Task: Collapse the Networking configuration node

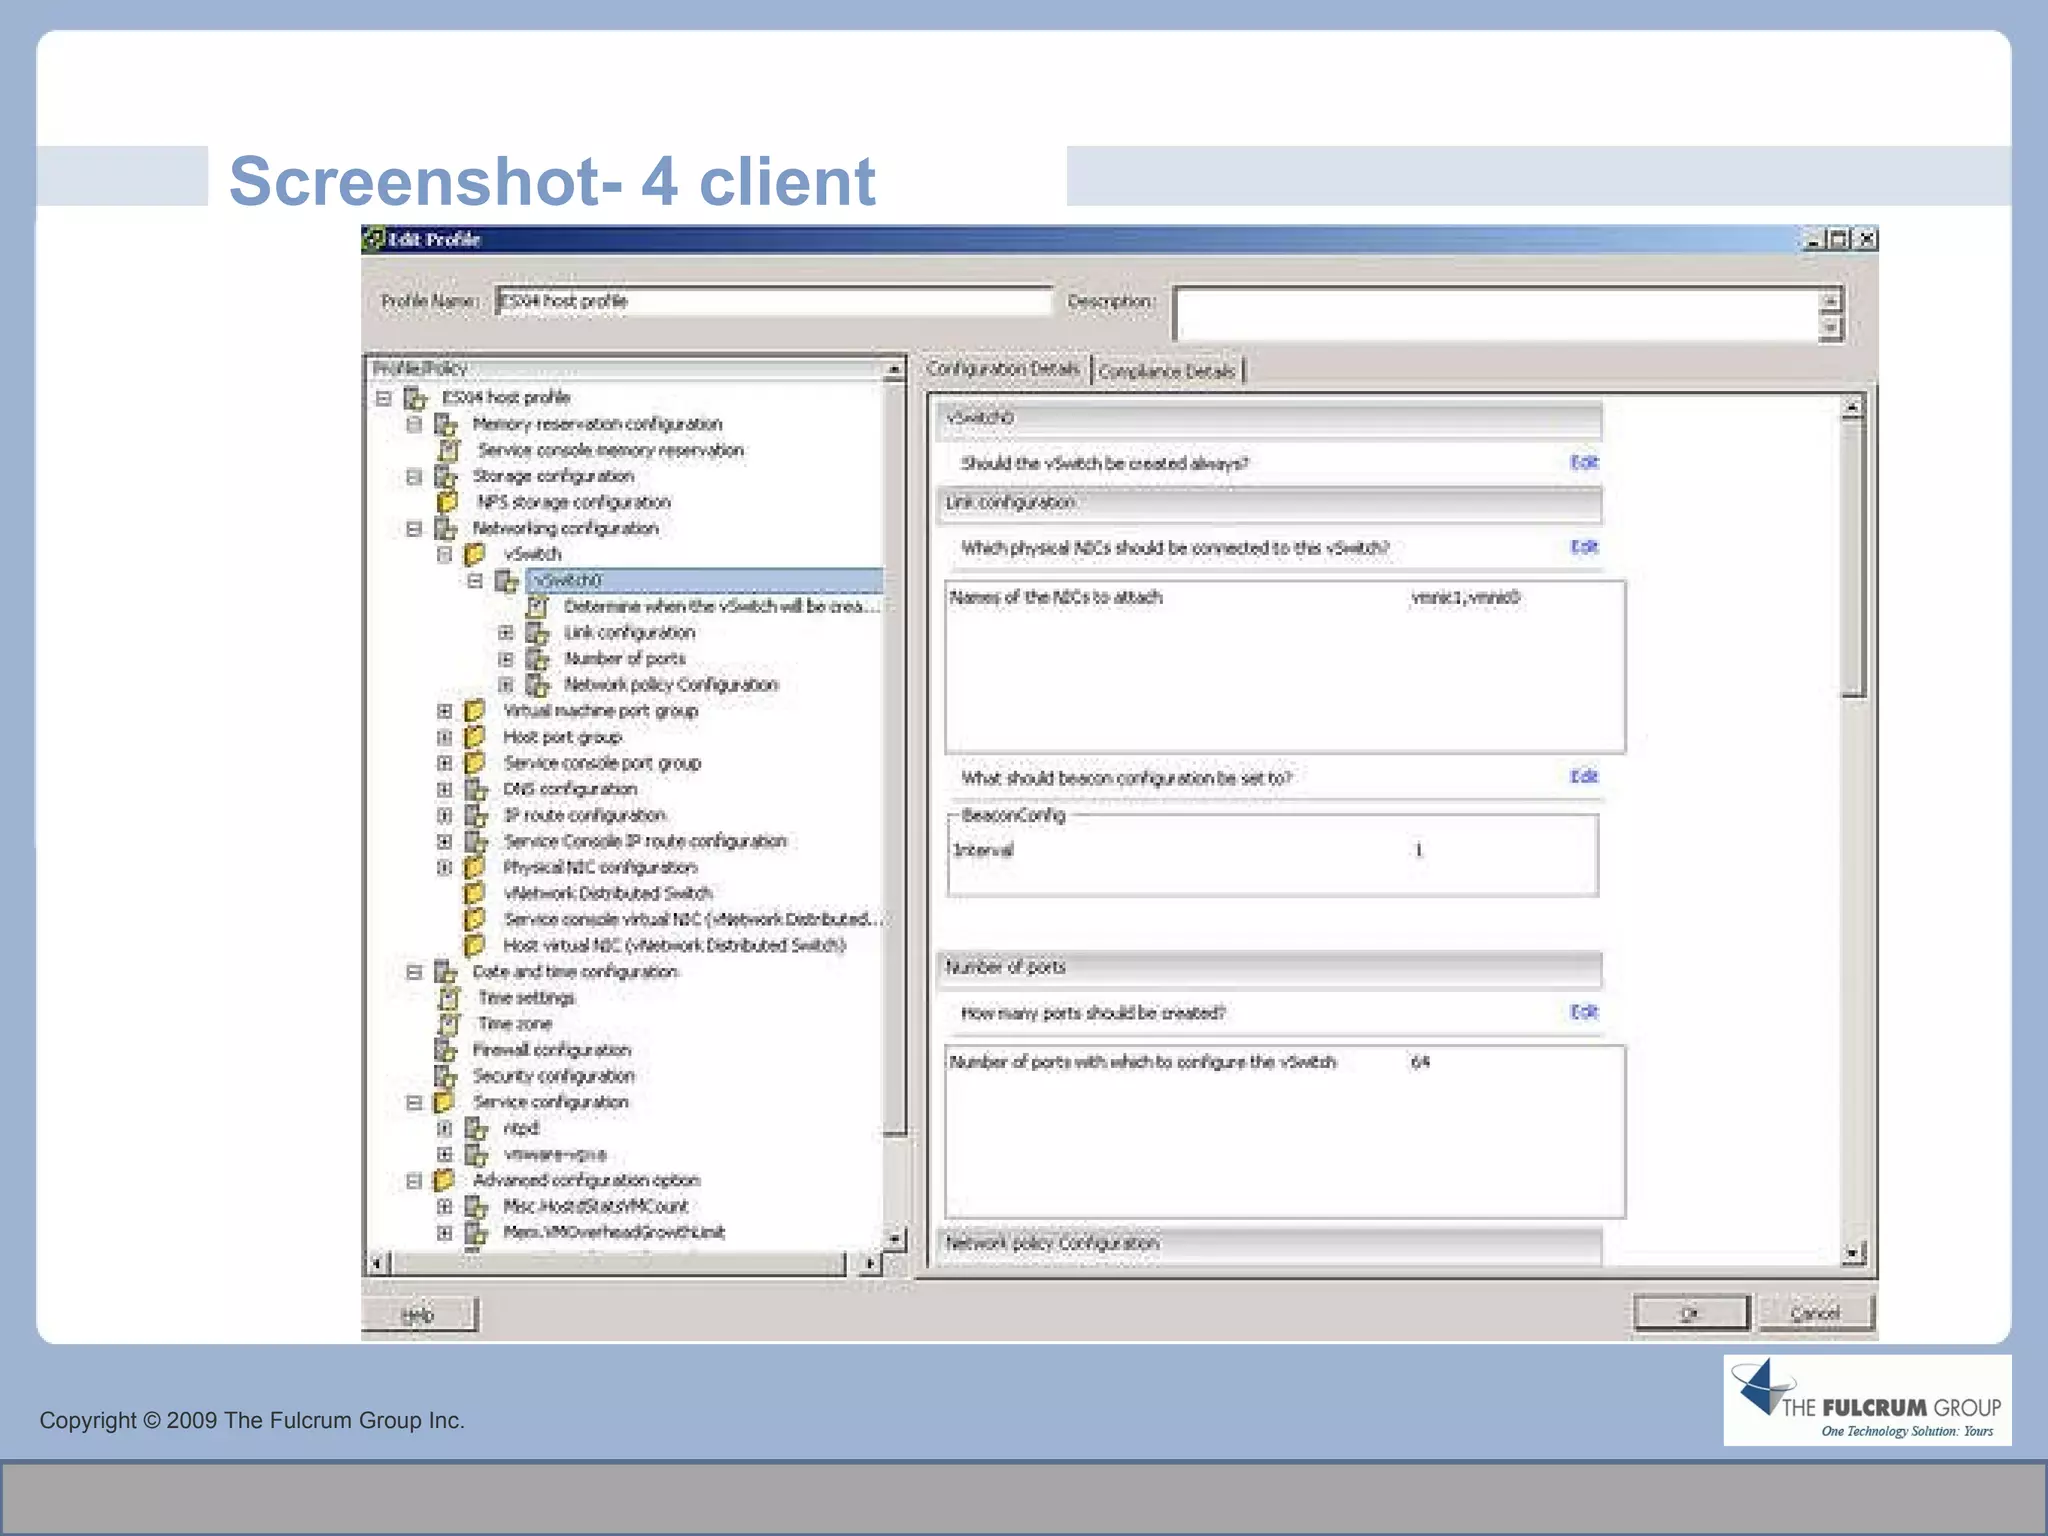Action: (x=414, y=529)
